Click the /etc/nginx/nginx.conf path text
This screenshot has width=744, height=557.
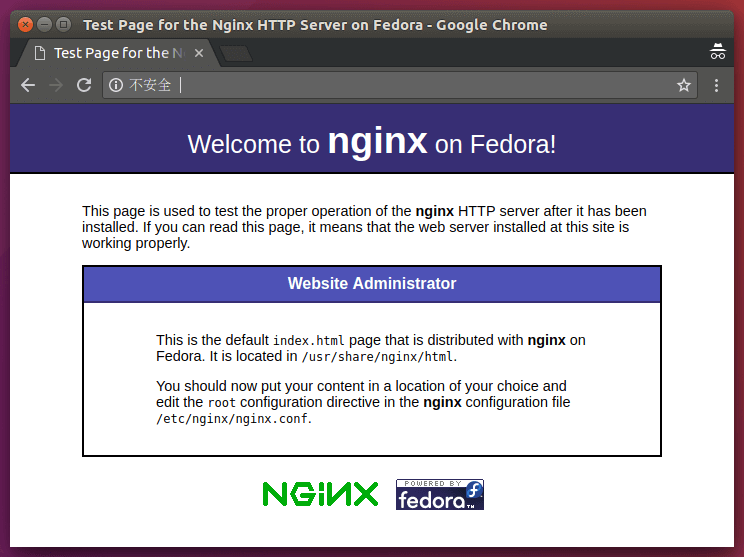[x=232, y=419]
